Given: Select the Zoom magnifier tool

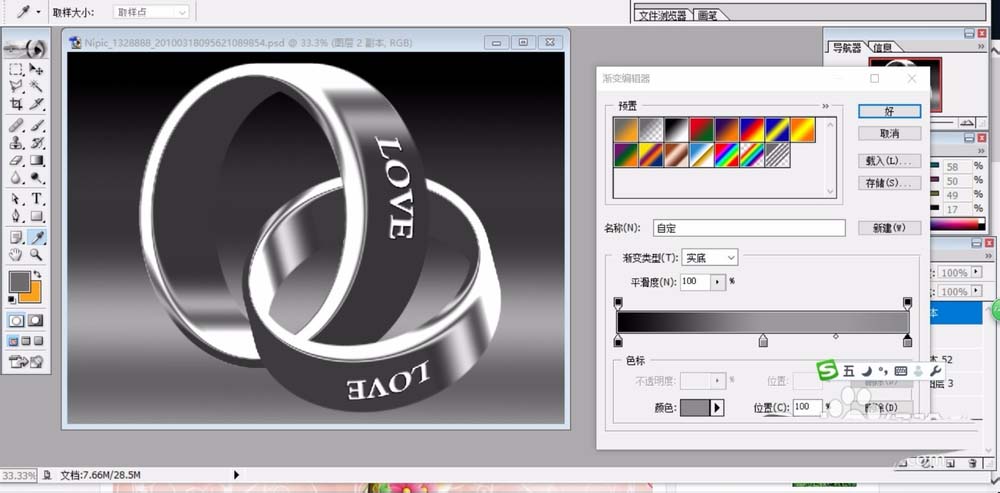Looking at the screenshot, I should click(x=36, y=255).
